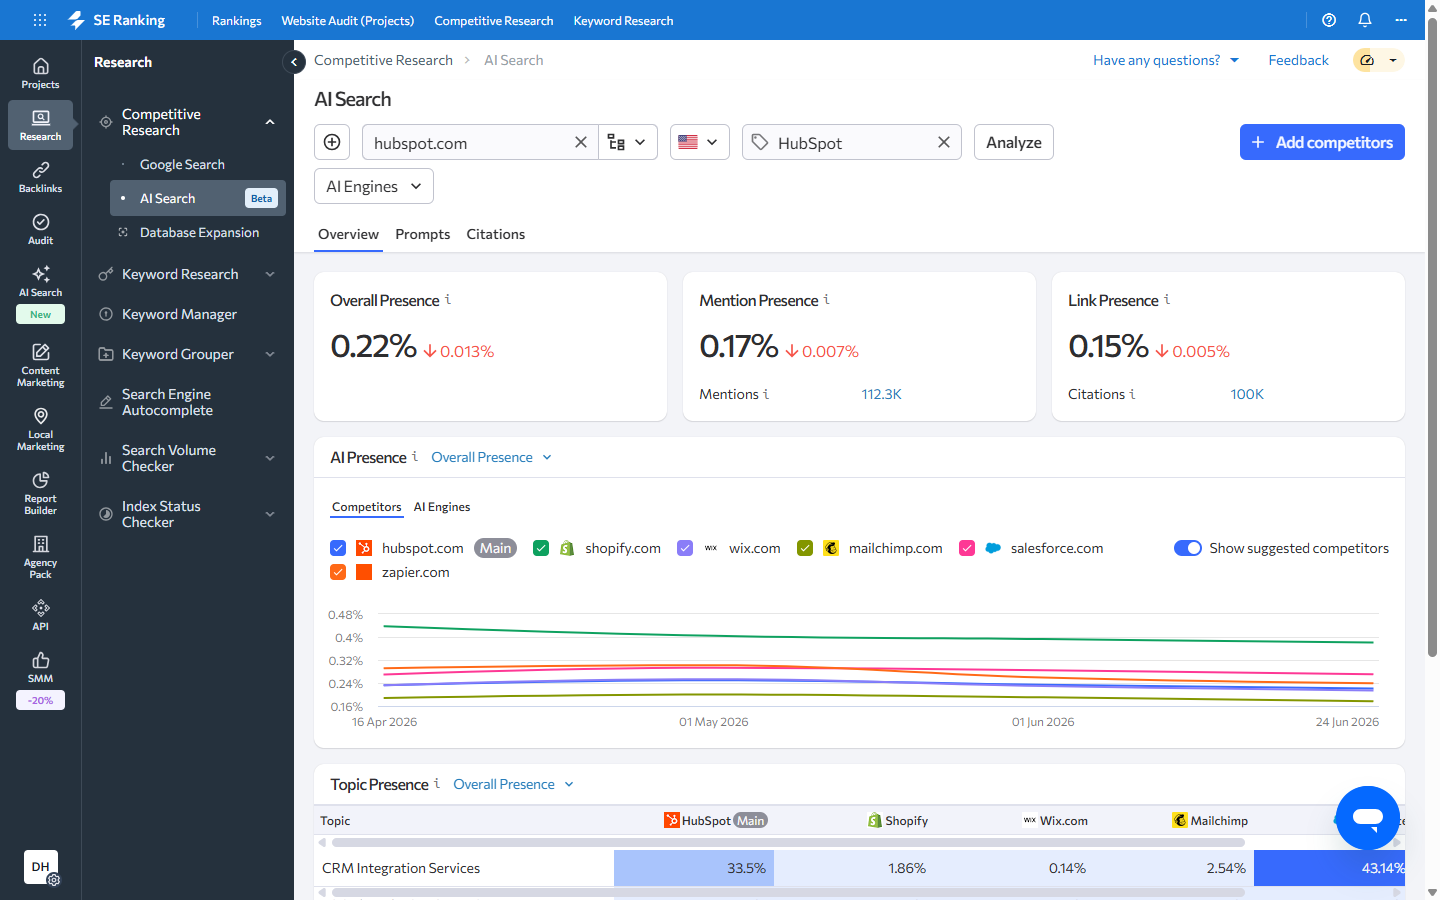Clear the HubSpot brand name field

[x=943, y=142]
